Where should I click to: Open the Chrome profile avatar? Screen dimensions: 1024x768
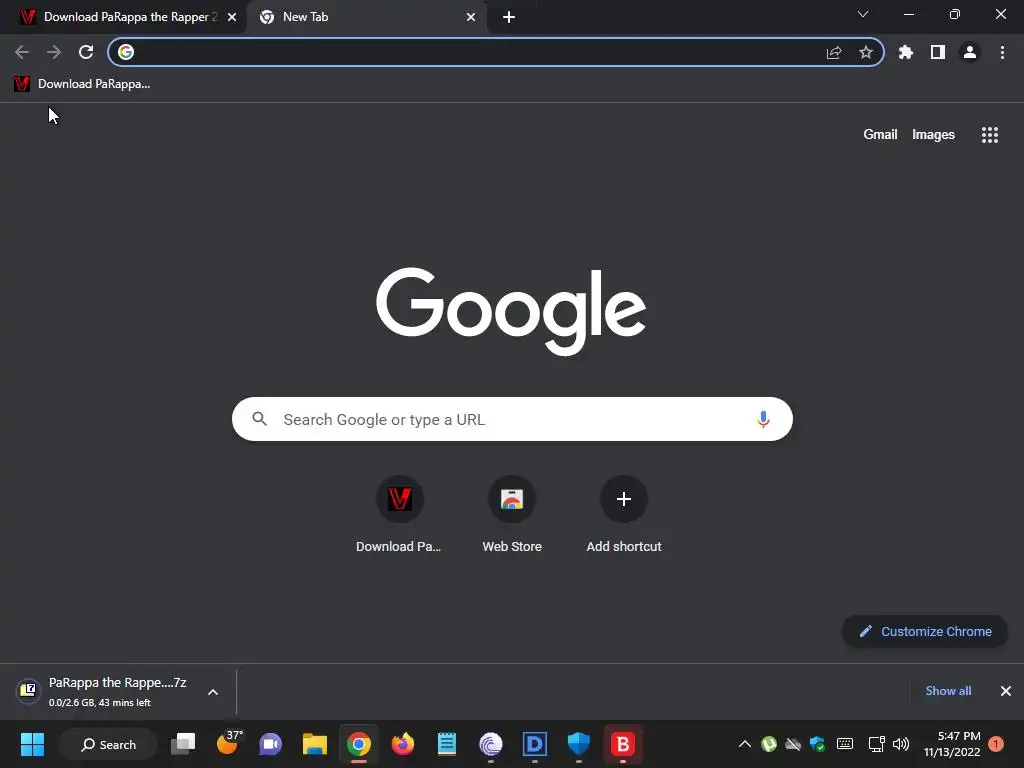click(970, 52)
